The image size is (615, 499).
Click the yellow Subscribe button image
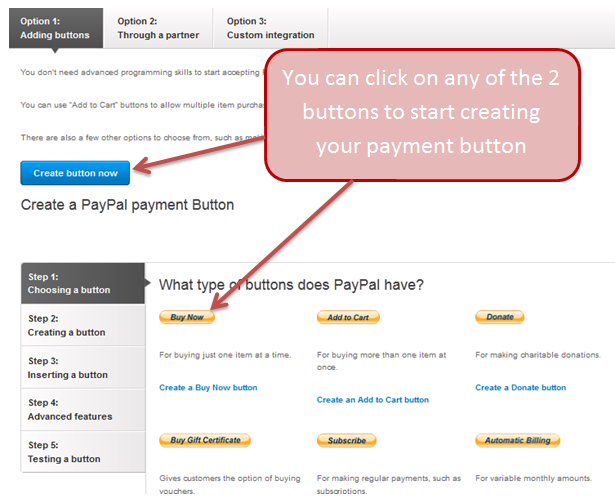click(x=347, y=440)
